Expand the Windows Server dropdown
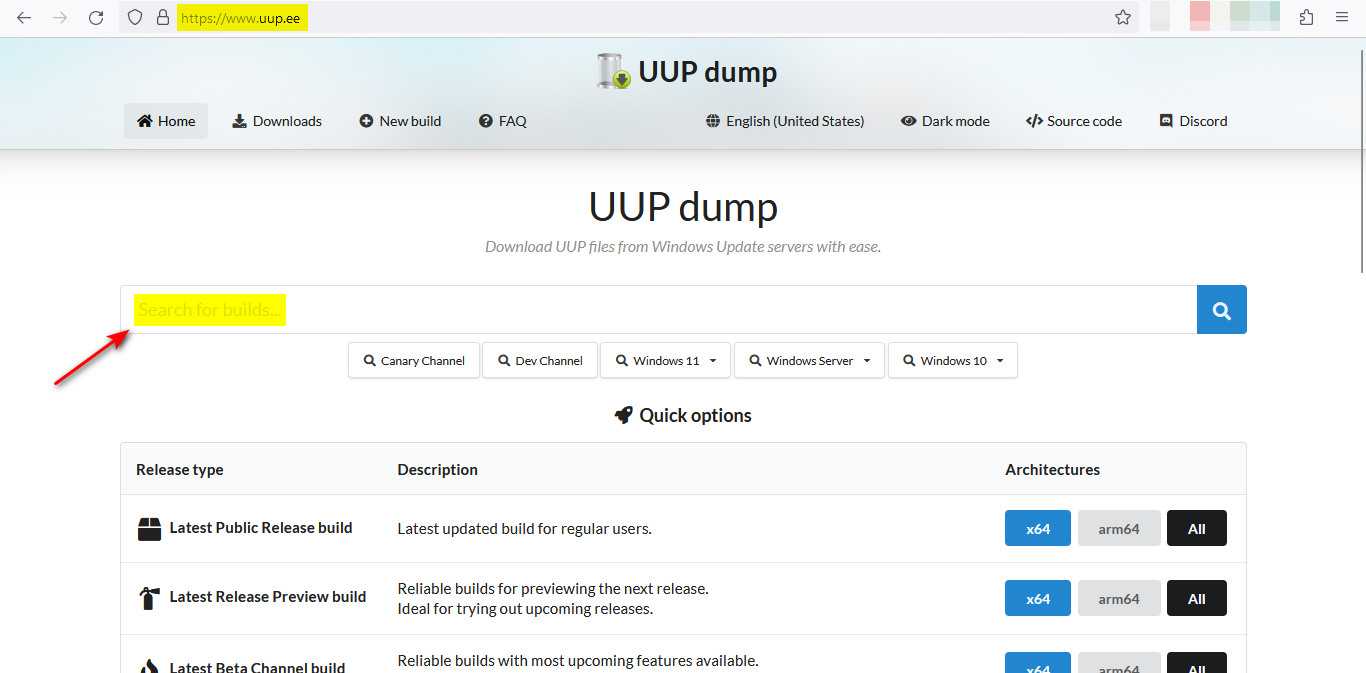This screenshot has width=1366, height=673. pos(809,361)
